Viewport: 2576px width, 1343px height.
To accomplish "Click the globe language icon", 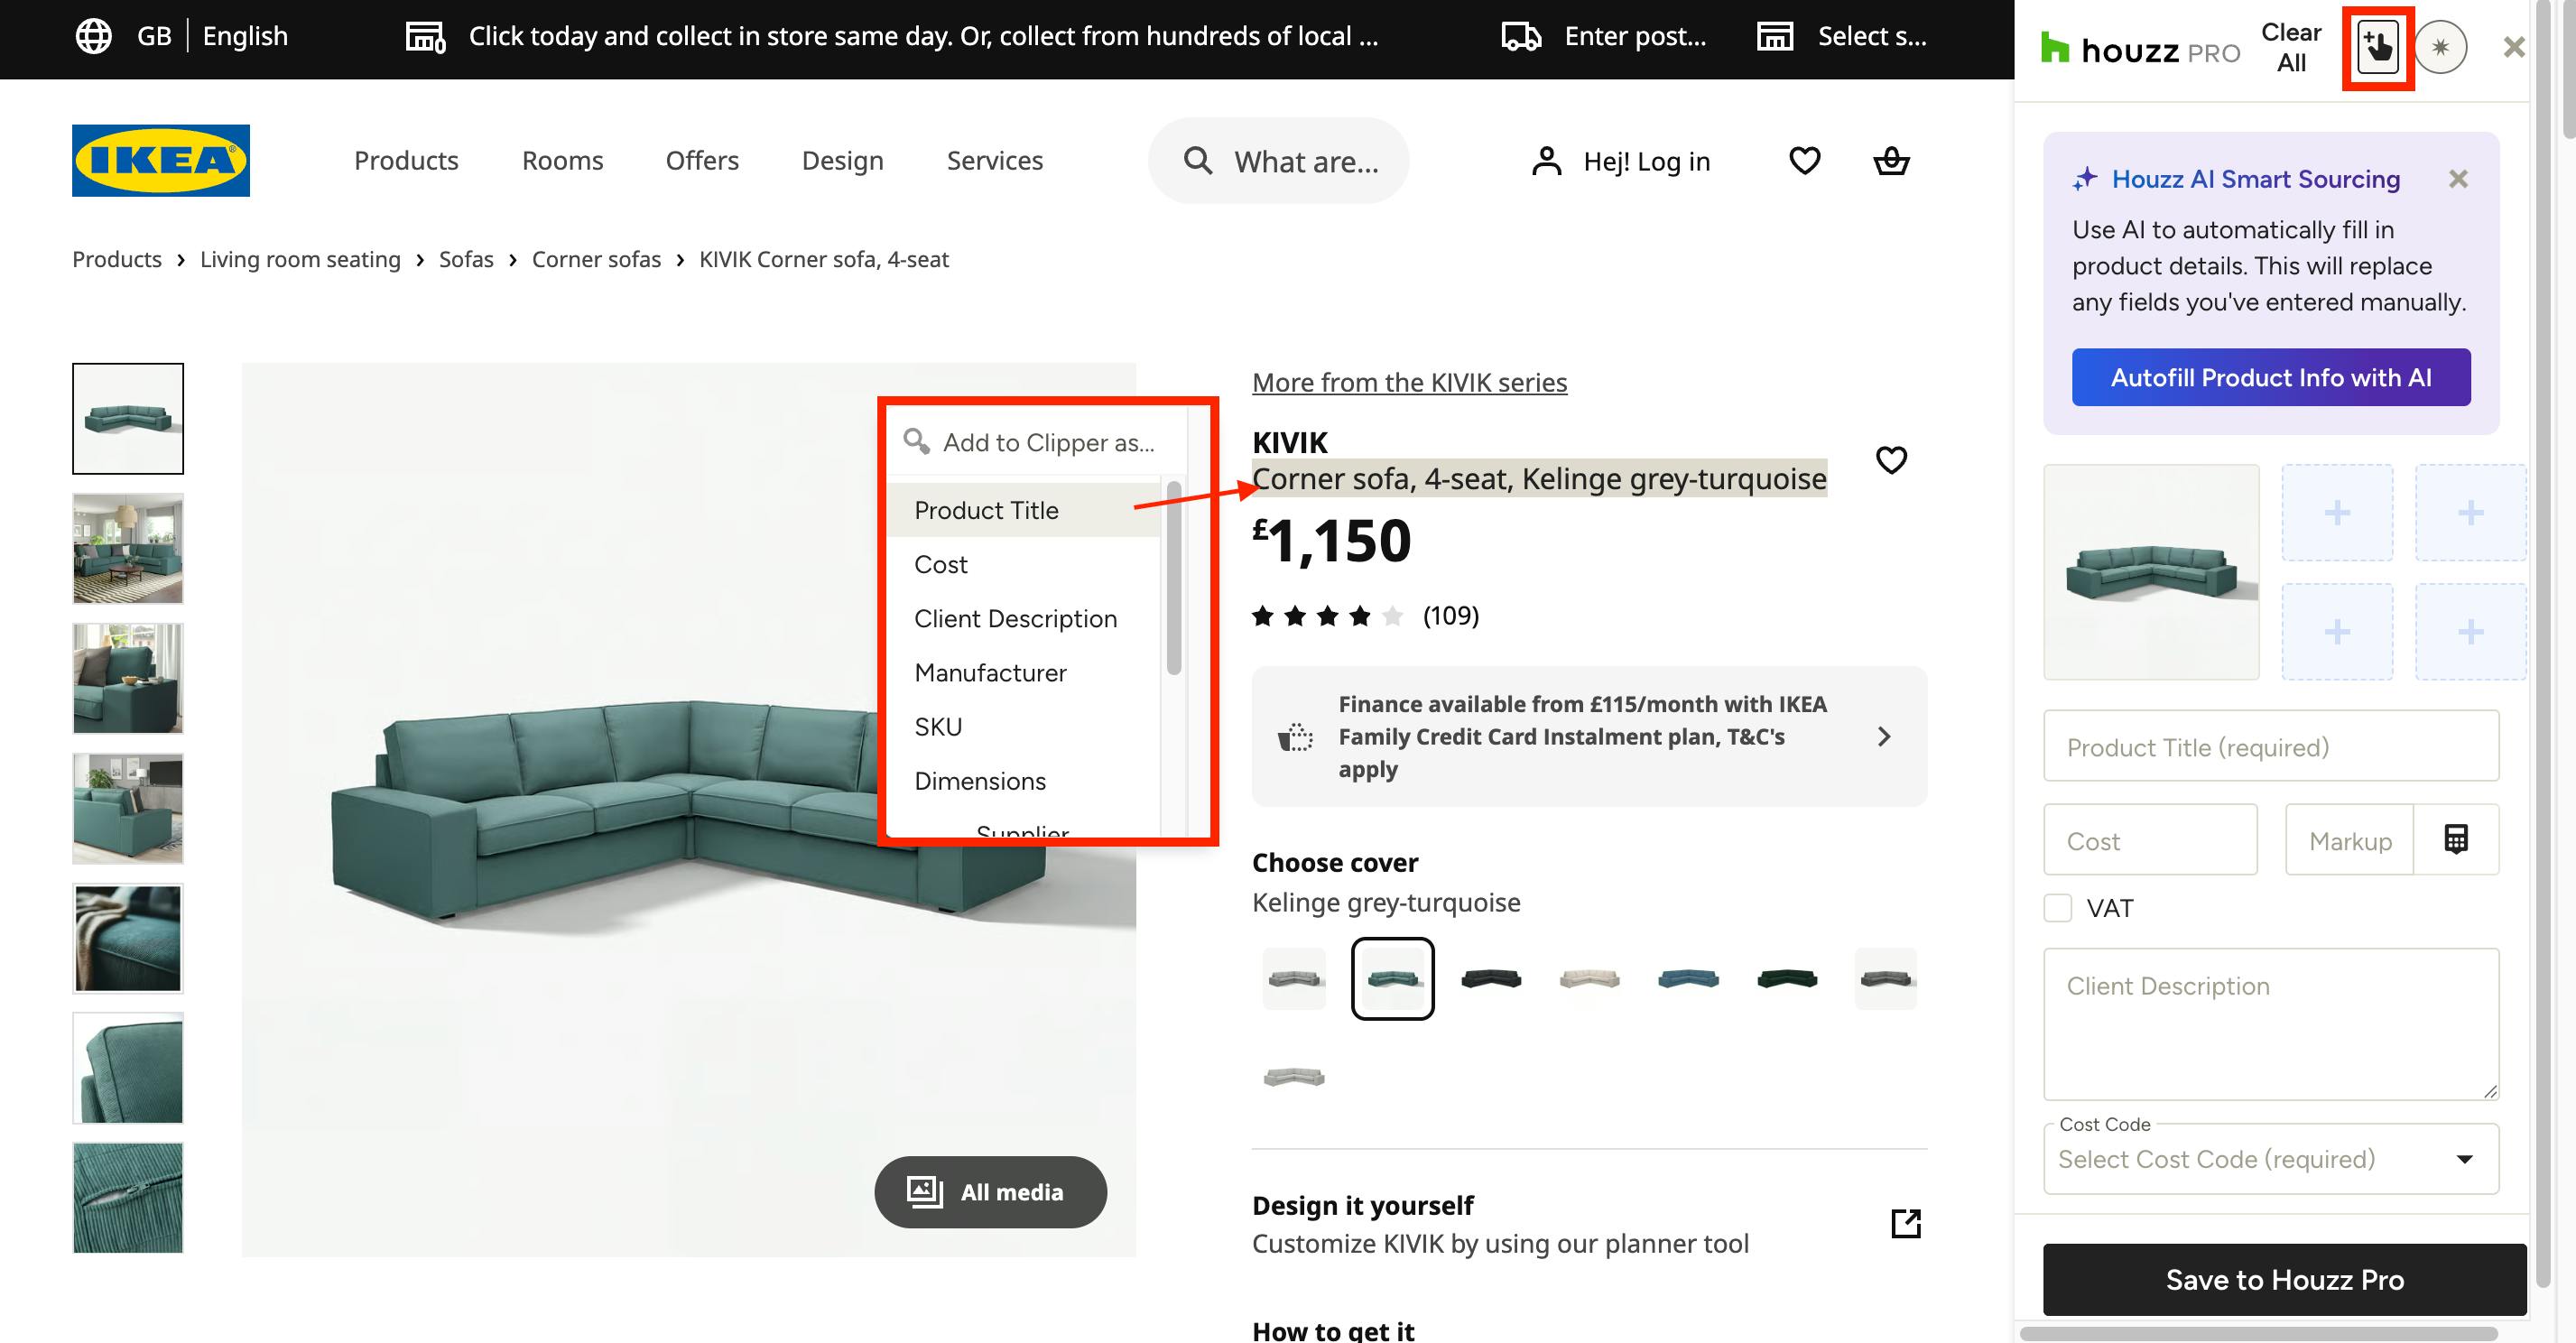I will (94, 36).
